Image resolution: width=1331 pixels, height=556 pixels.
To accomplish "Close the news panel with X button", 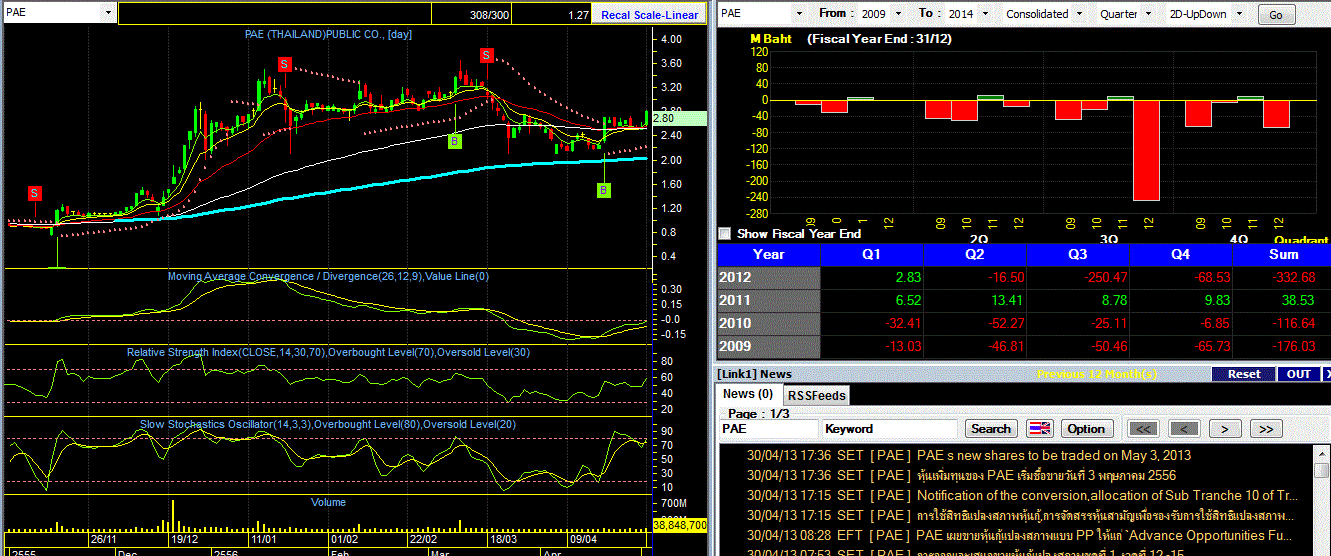I will (1327, 374).
